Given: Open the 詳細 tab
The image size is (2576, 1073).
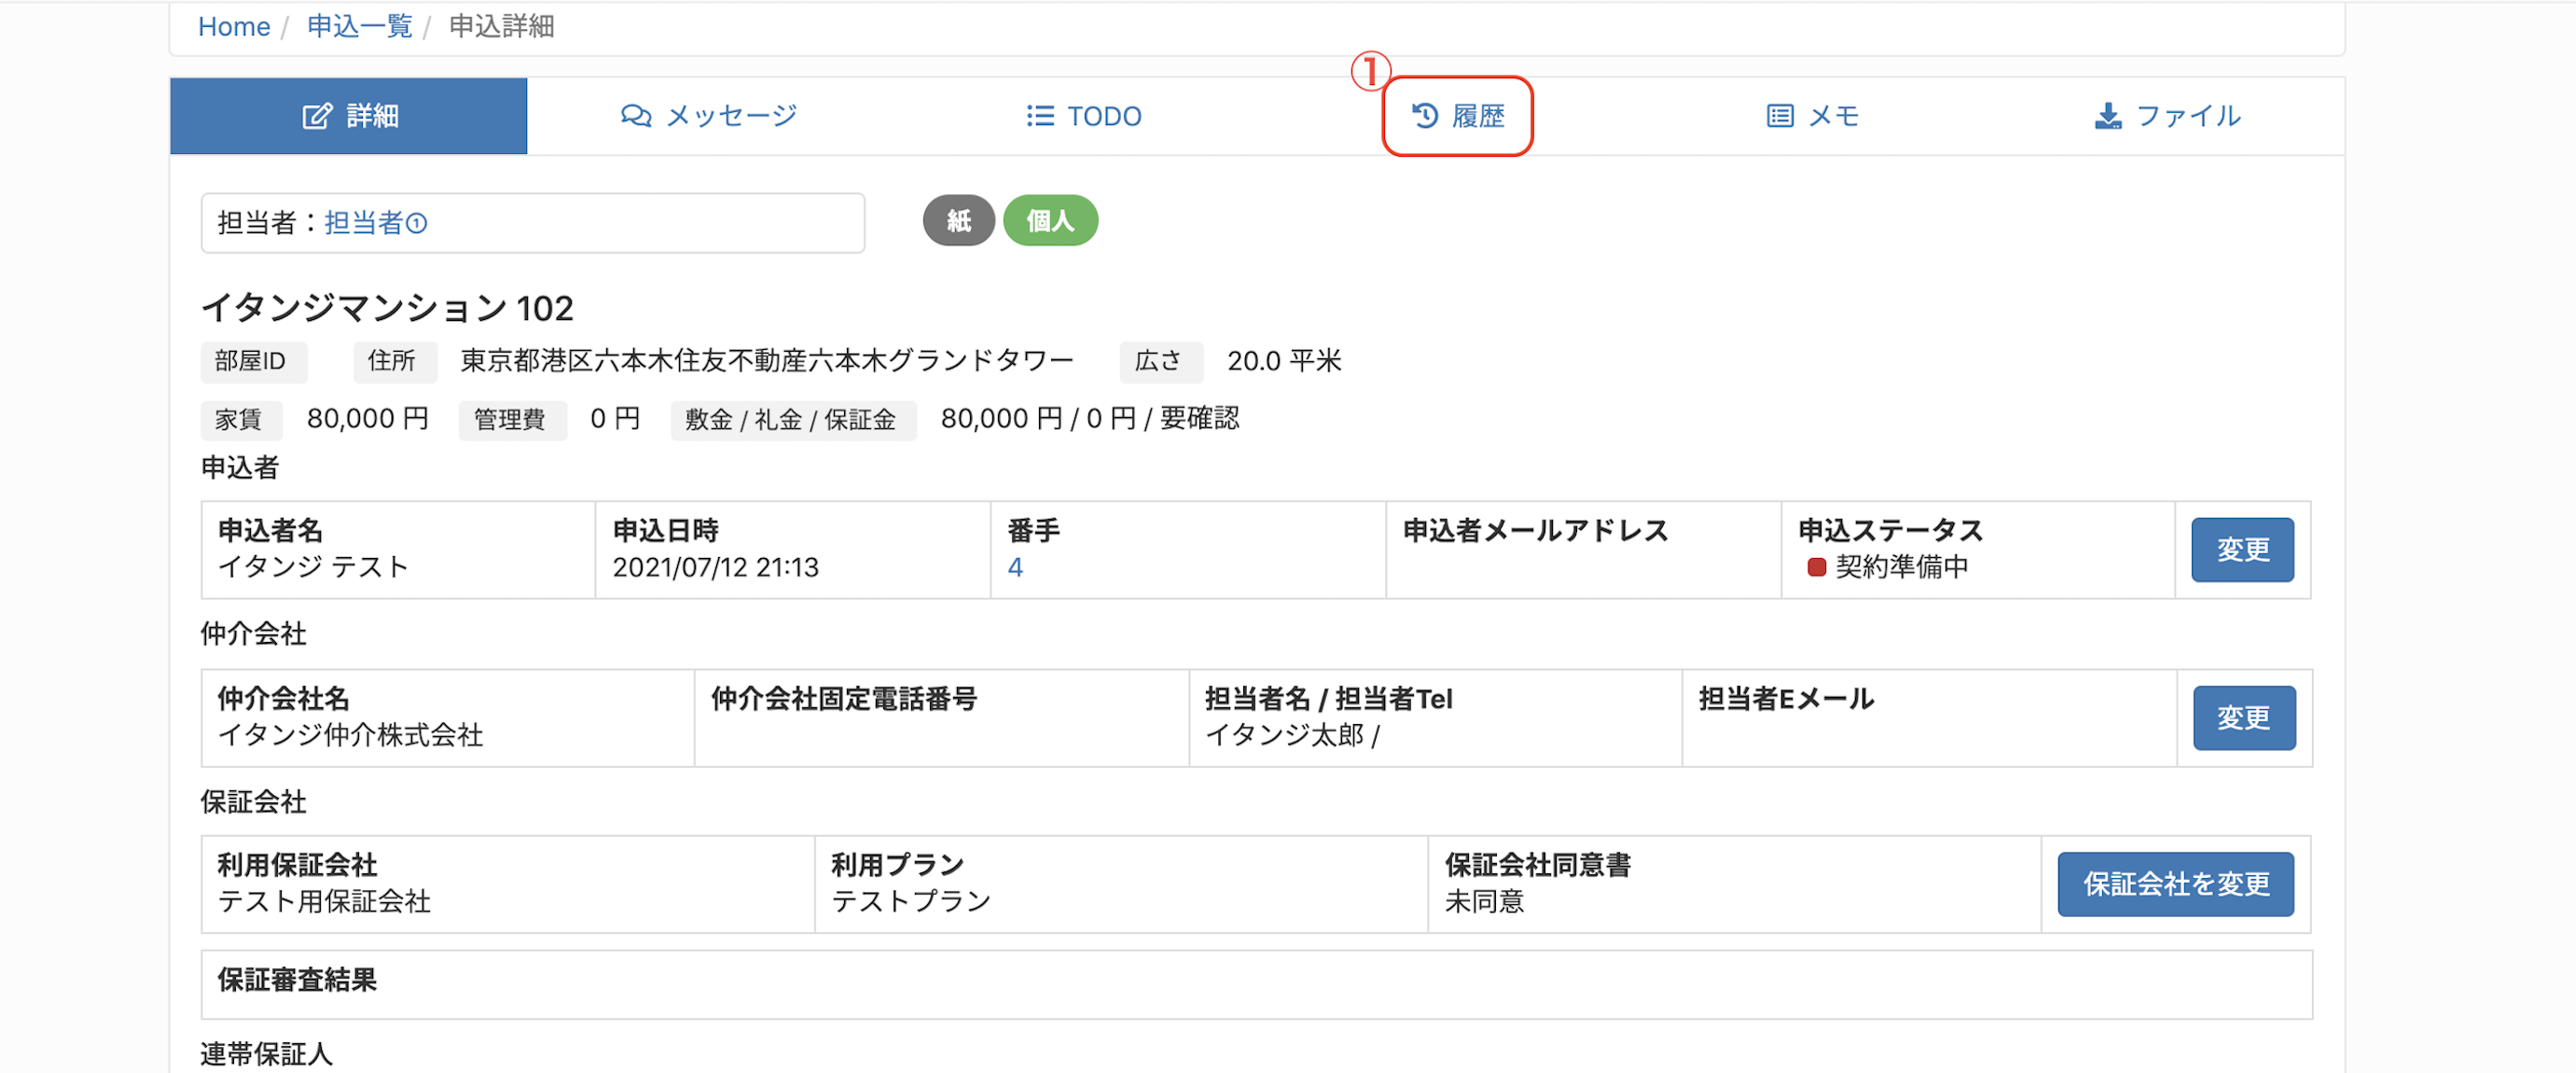Looking at the screenshot, I should pos(348,116).
